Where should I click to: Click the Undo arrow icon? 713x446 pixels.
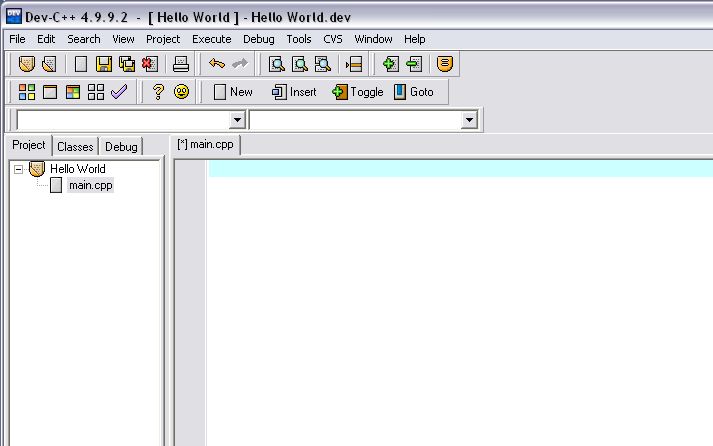click(x=216, y=64)
